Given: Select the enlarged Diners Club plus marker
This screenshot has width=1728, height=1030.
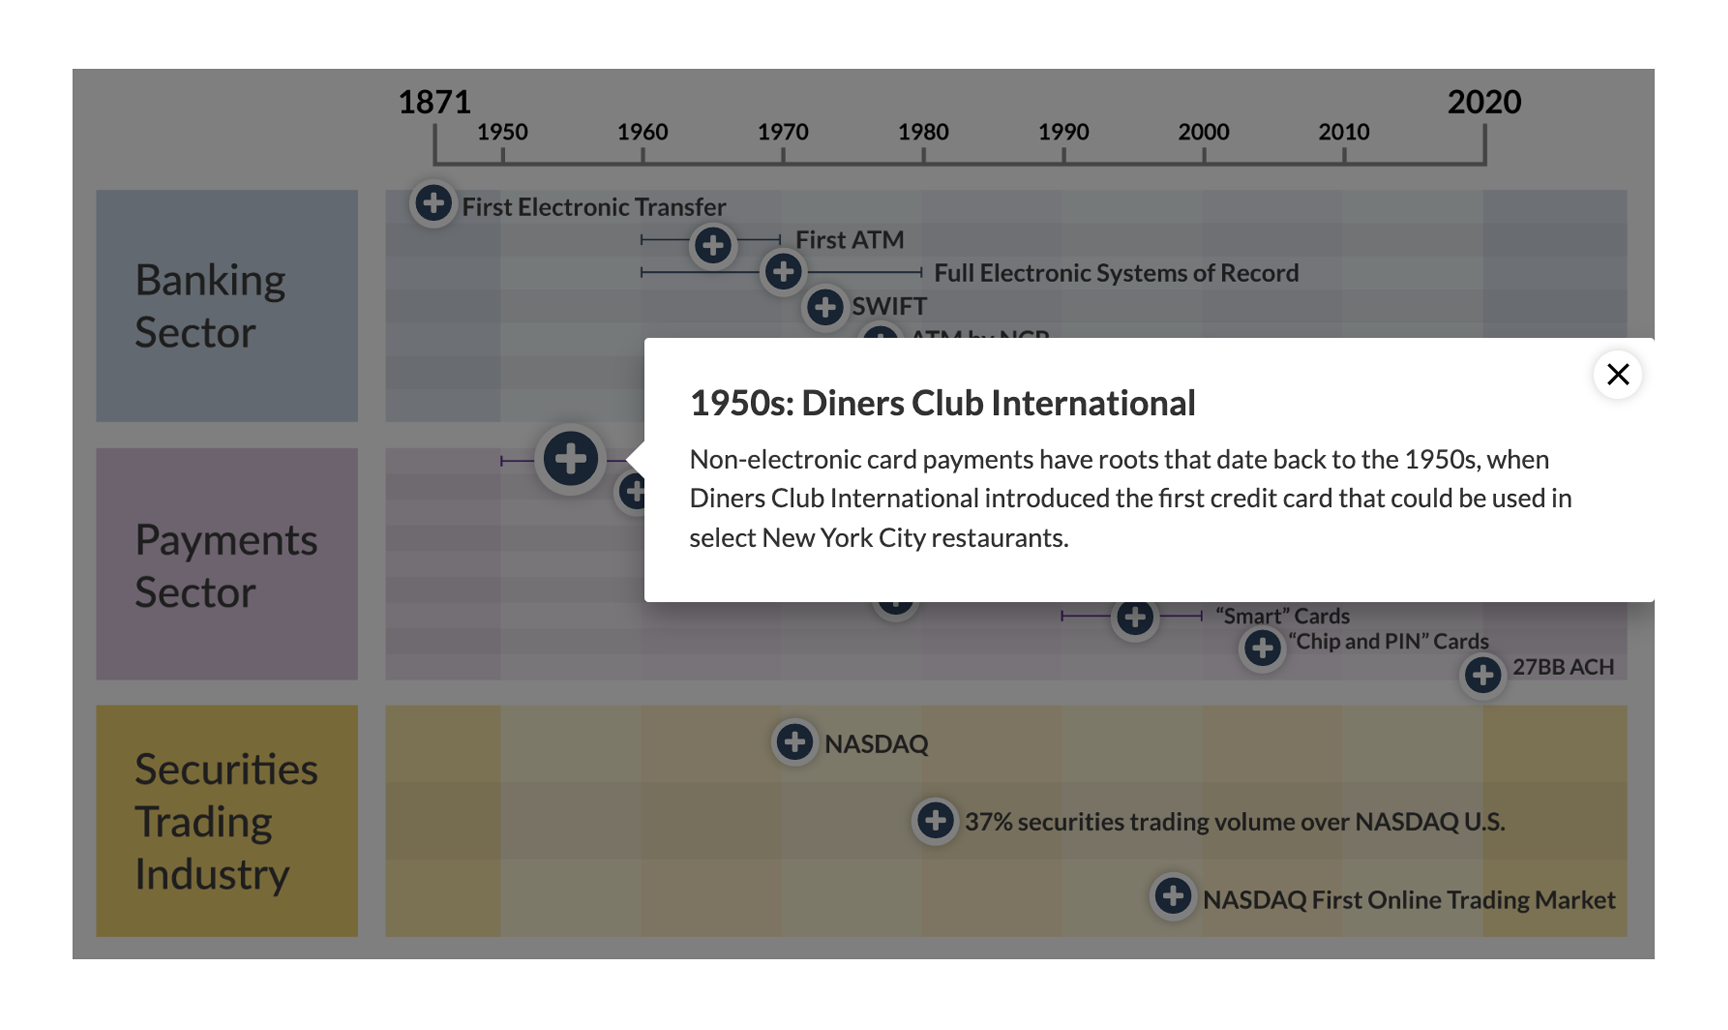Looking at the screenshot, I should click(x=570, y=459).
